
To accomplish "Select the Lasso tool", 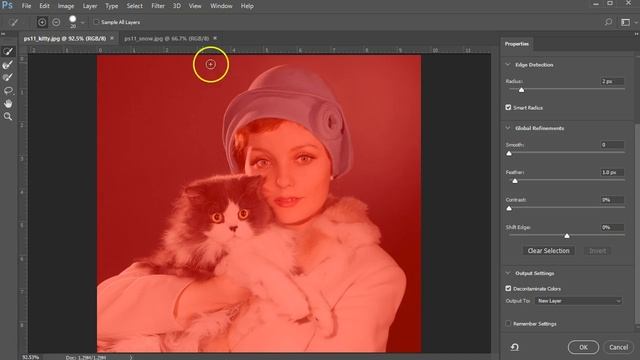I will (x=8, y=90).
